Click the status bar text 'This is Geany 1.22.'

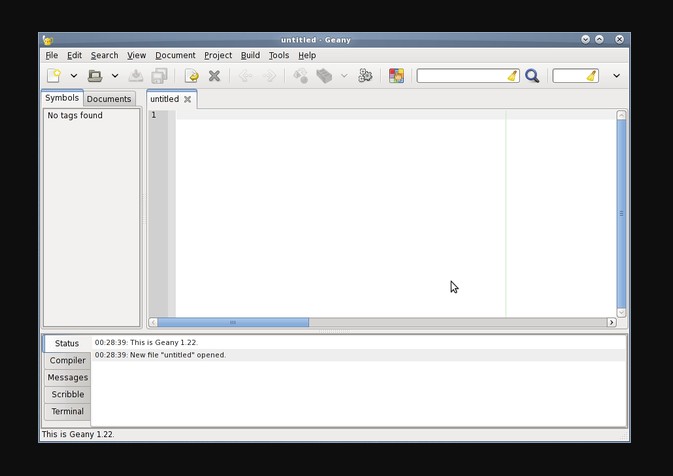coord(78,434)
